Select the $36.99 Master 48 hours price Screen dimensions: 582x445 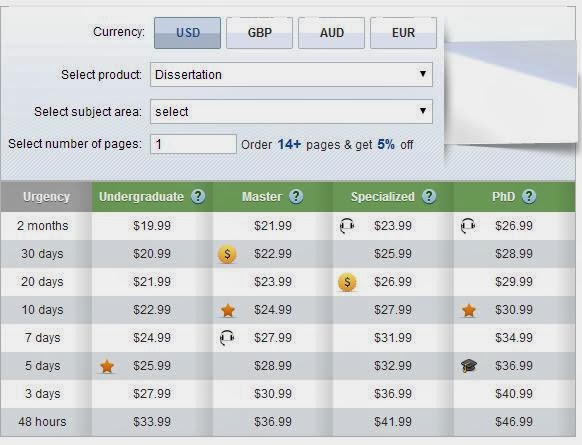(x=273, y=422)
